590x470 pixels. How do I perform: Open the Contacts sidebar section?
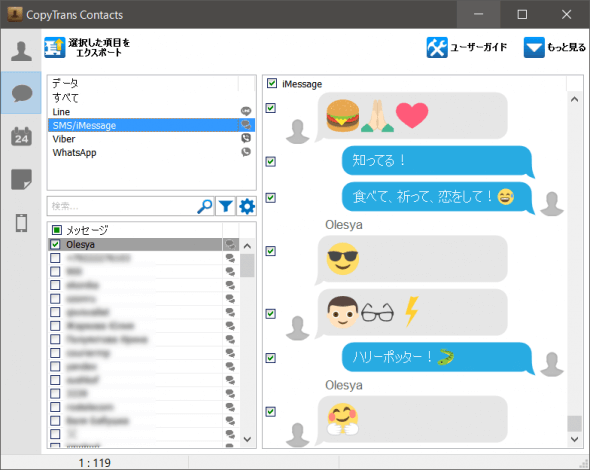click(21, 51)
